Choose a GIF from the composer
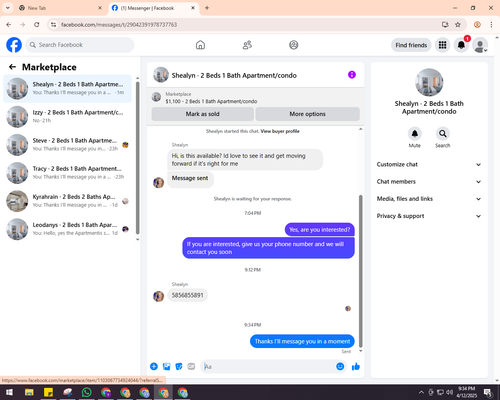 (191, 367)
